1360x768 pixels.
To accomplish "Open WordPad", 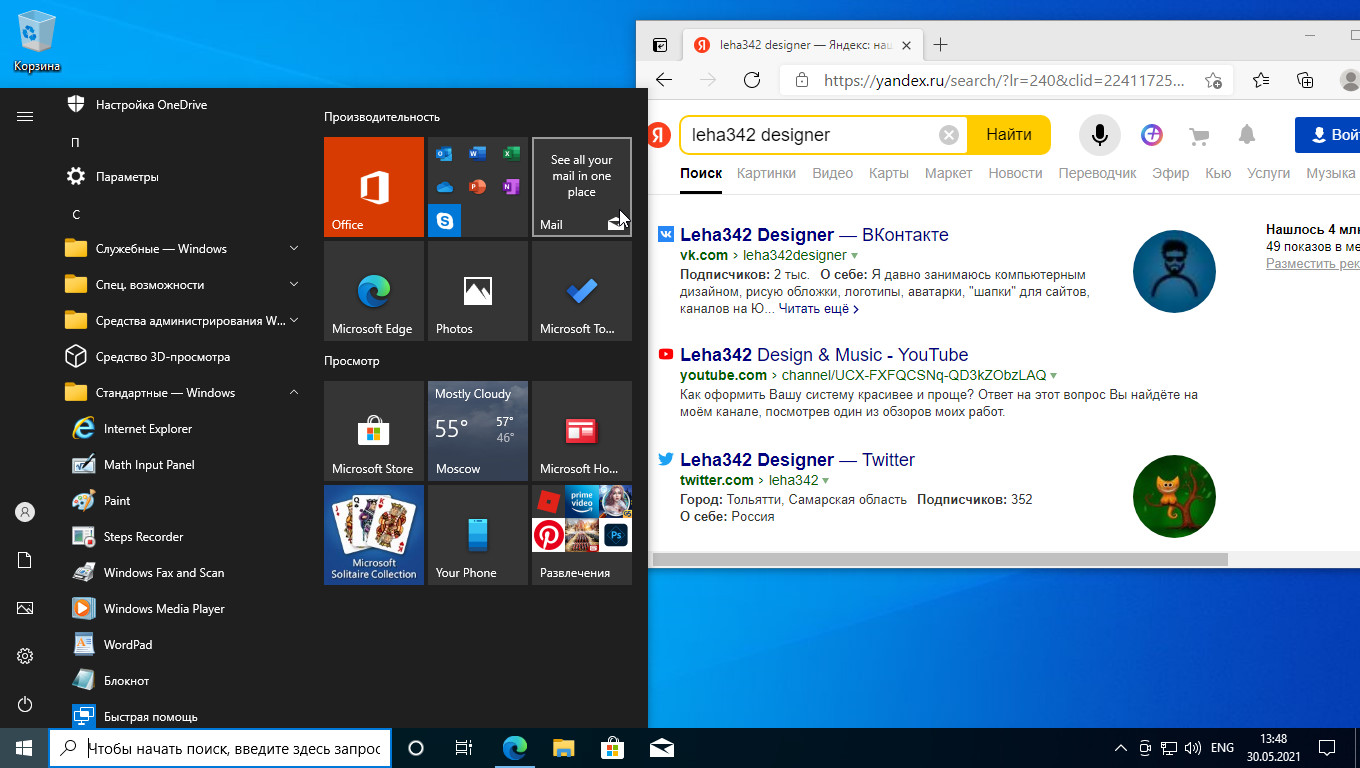I will coord(184,645).
